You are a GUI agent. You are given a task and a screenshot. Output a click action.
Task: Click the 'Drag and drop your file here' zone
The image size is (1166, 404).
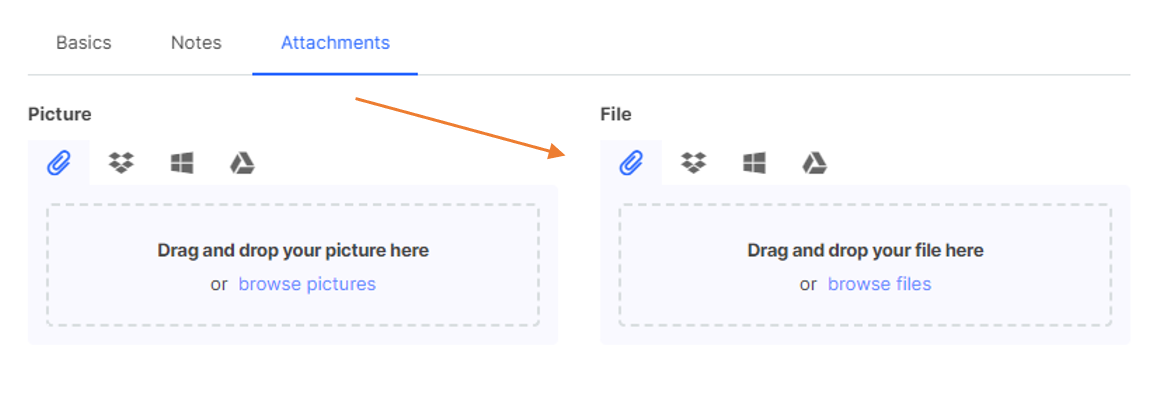tap(866, 265)
